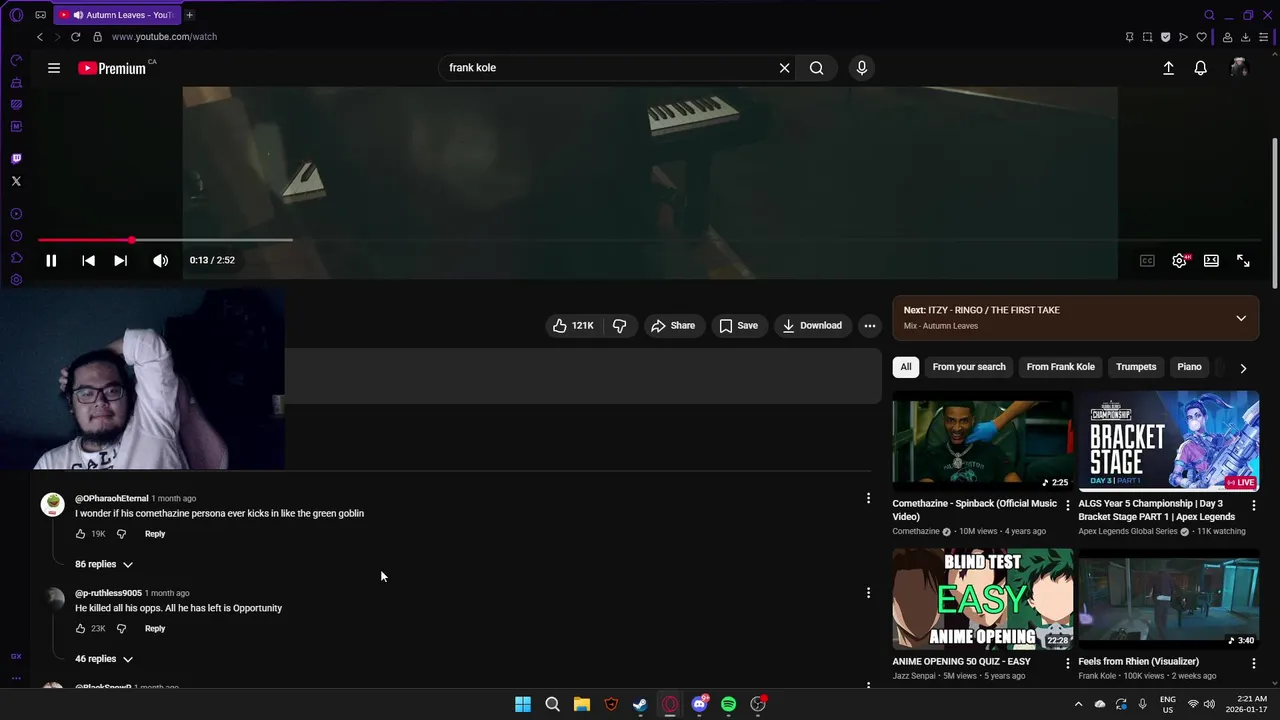
Task: Open options for ALGS Championship video
Action: pyautogui.click(x=1253, y=505)
